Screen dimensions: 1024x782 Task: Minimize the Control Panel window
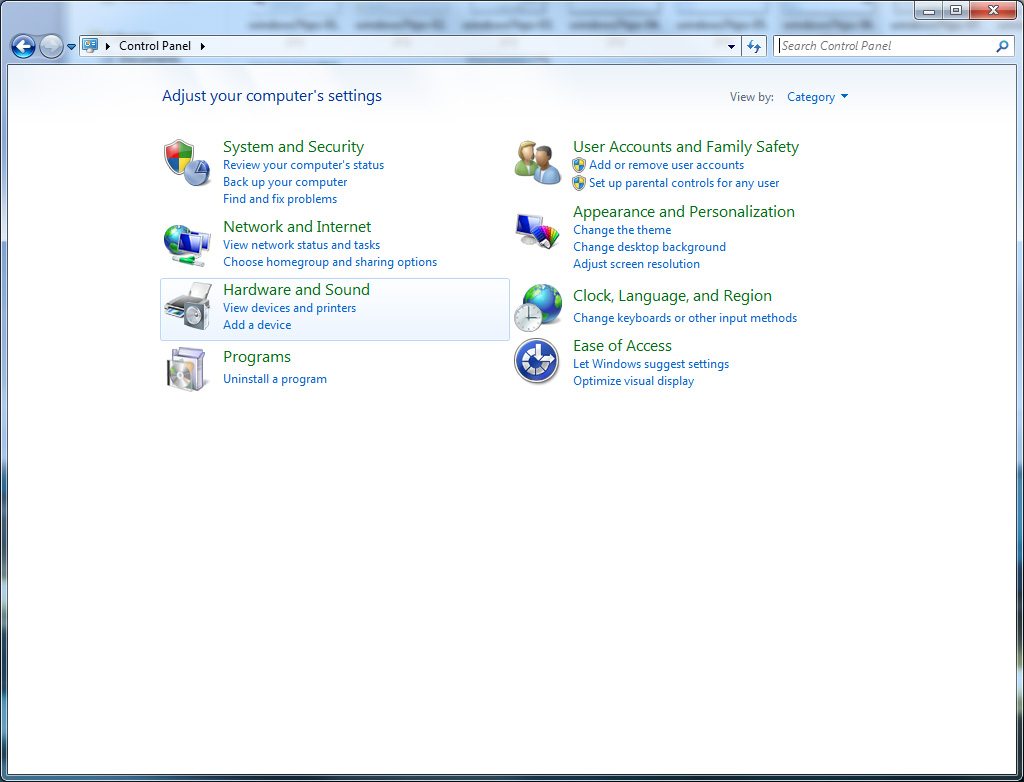[929, 10]
